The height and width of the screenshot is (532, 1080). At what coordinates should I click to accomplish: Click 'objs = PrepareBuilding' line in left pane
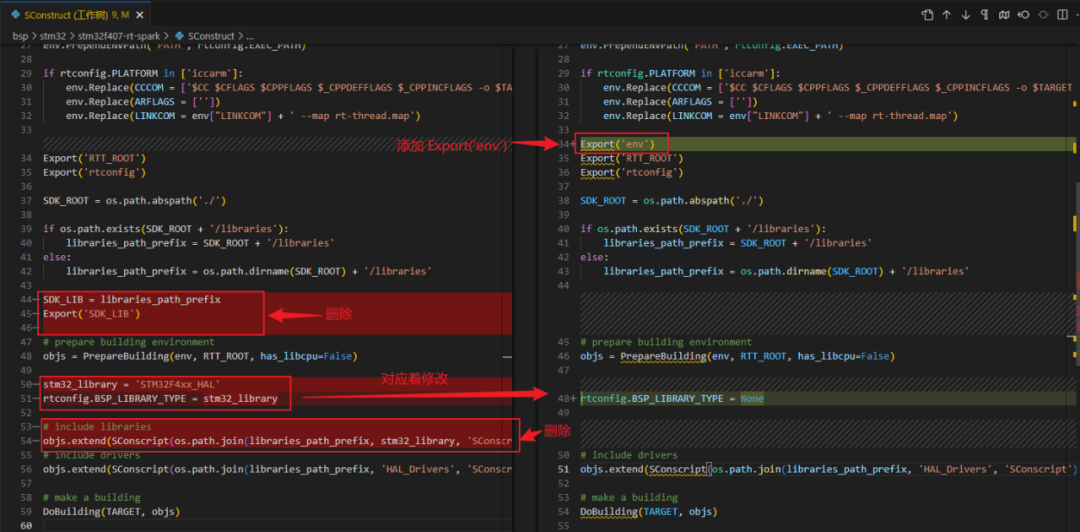(x=200, y=356)
